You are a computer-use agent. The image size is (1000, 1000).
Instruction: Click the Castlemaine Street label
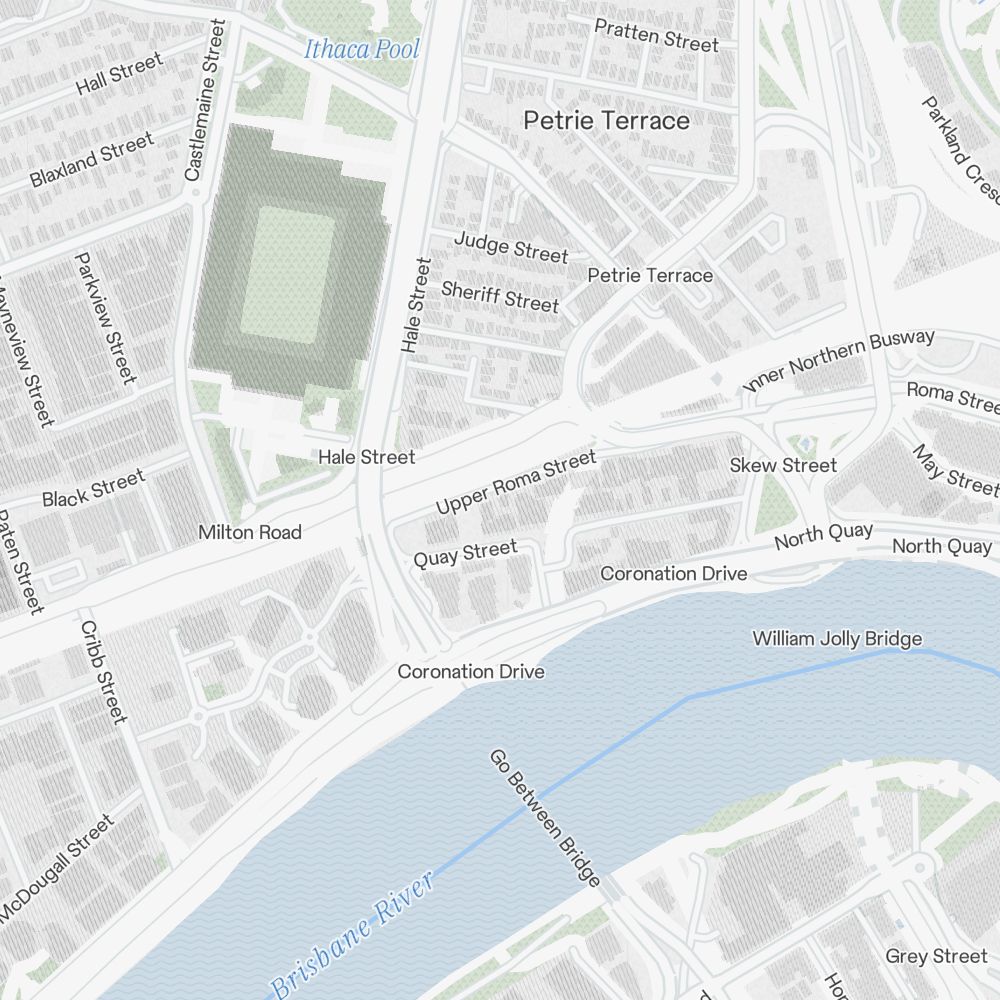[x=205, y=100]
